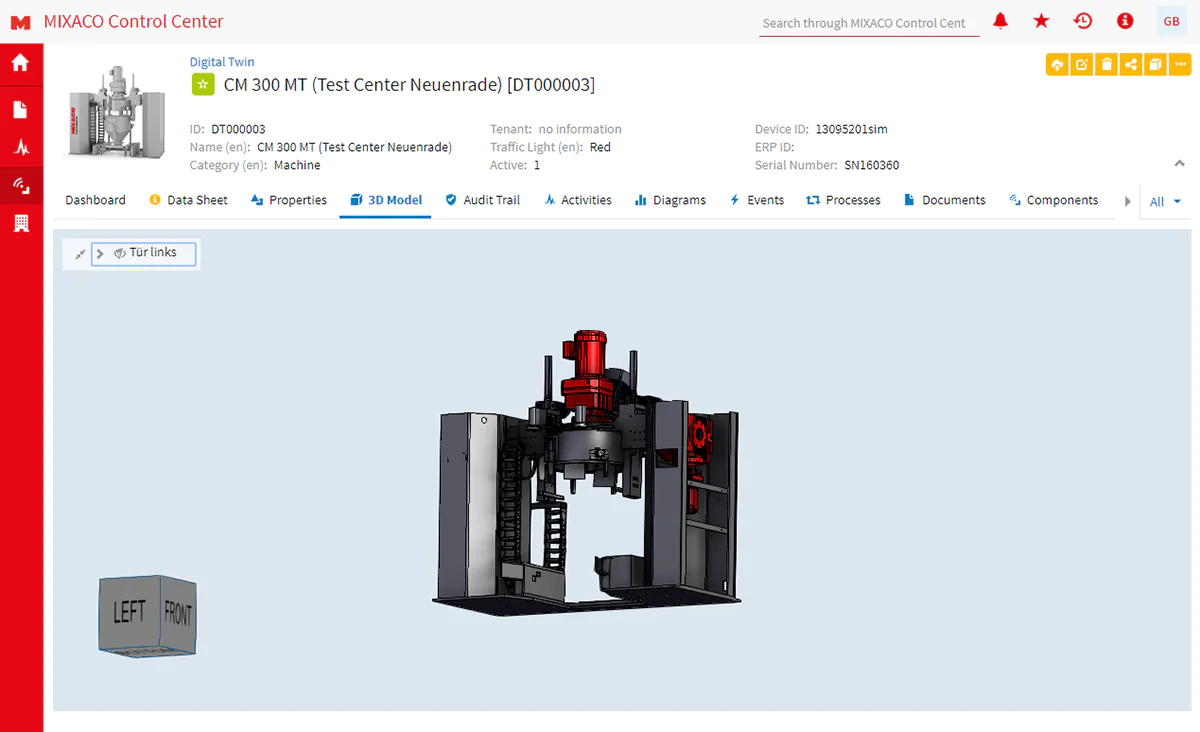1200x732 pixels.
Task: Click the Category value Machine
Action: coord(297,165)
